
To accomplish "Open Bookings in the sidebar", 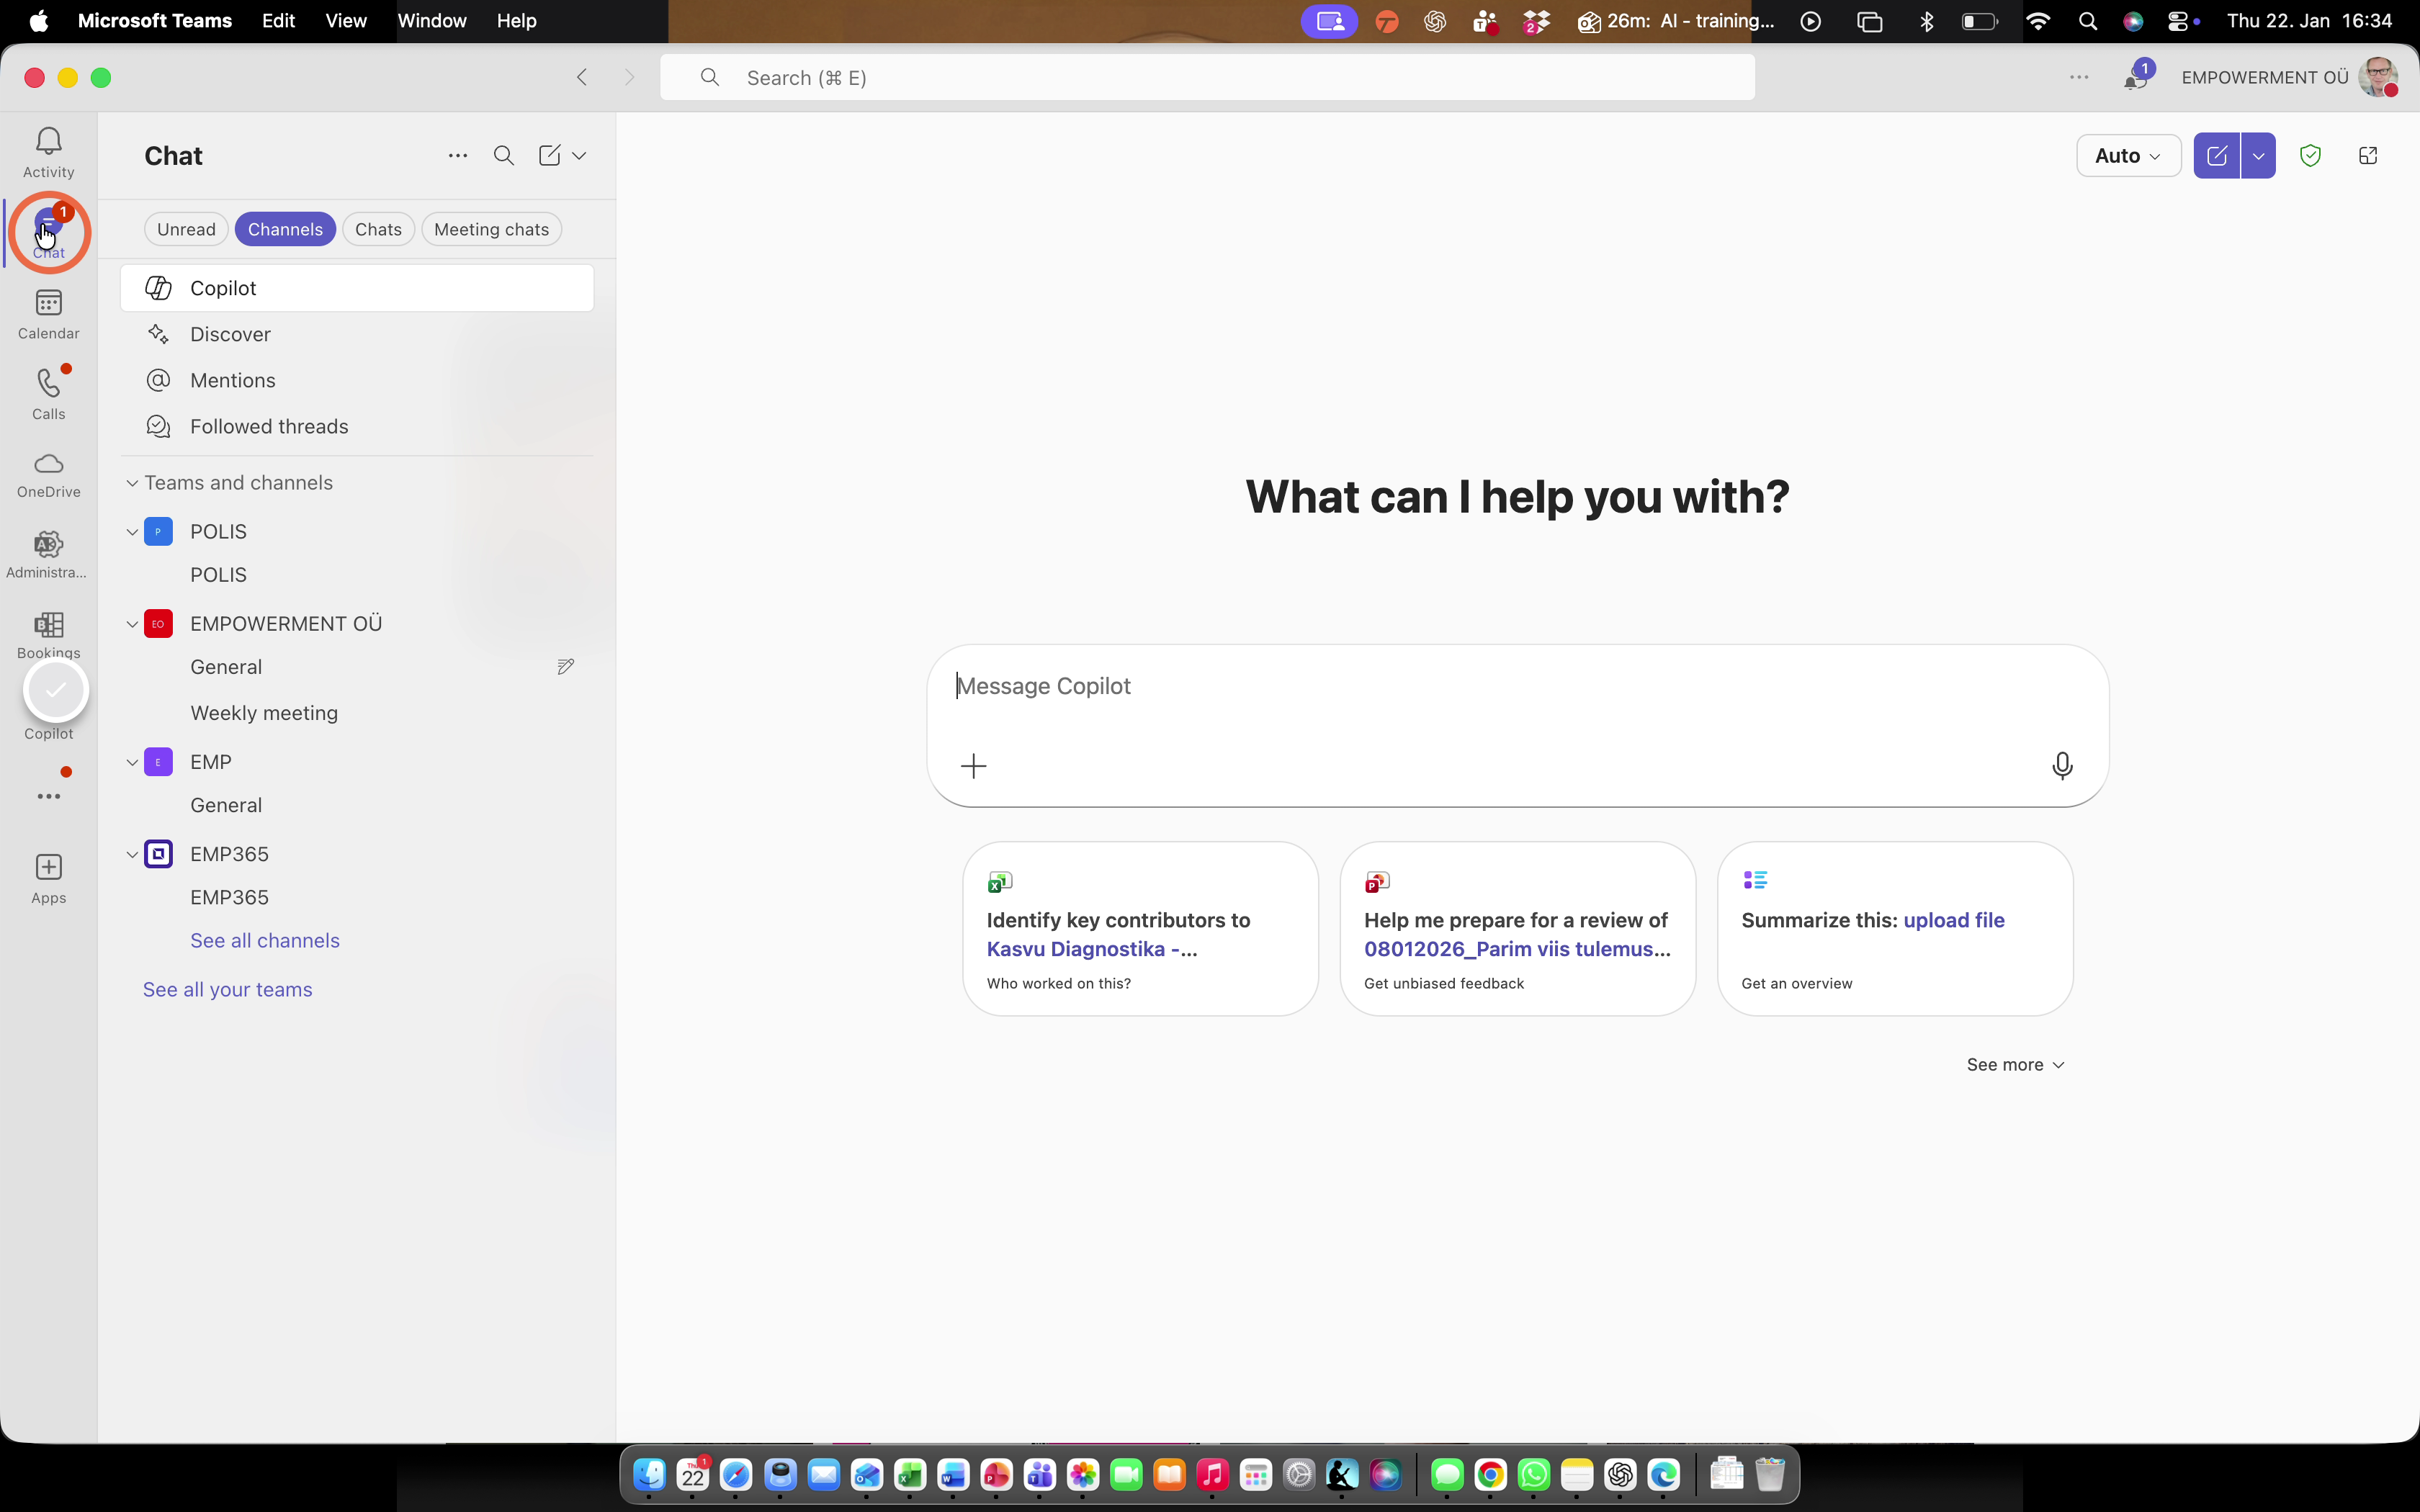I will 48,635.
